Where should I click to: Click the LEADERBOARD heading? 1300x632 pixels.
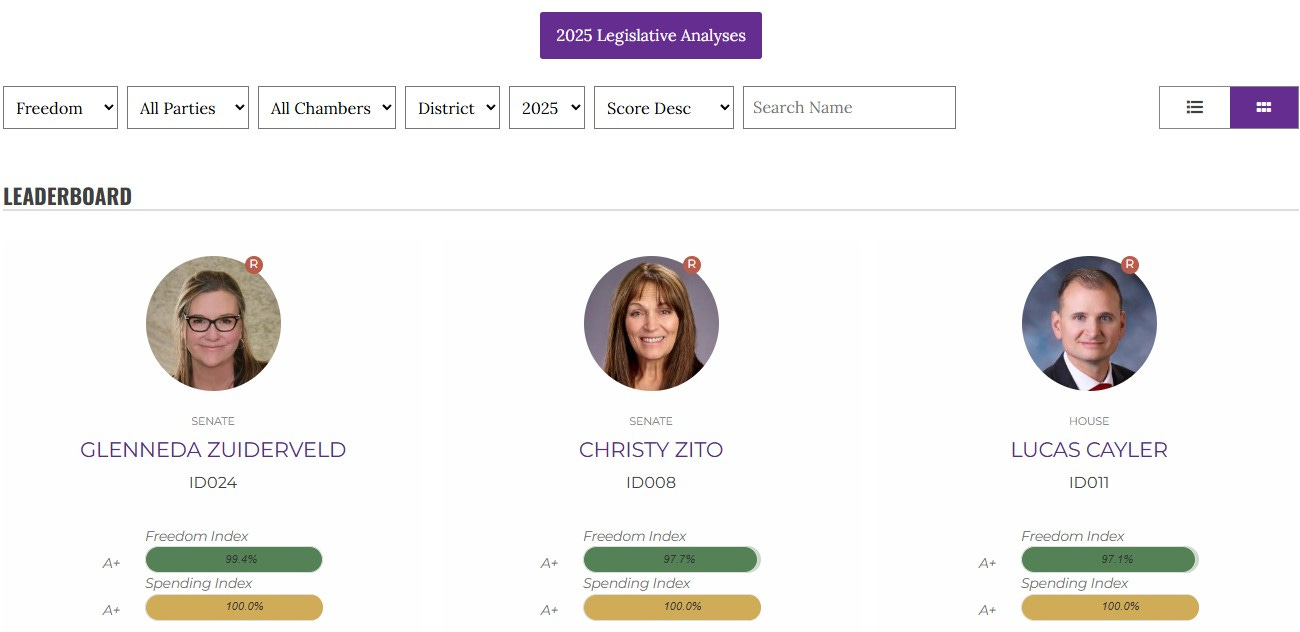[68, 196]
